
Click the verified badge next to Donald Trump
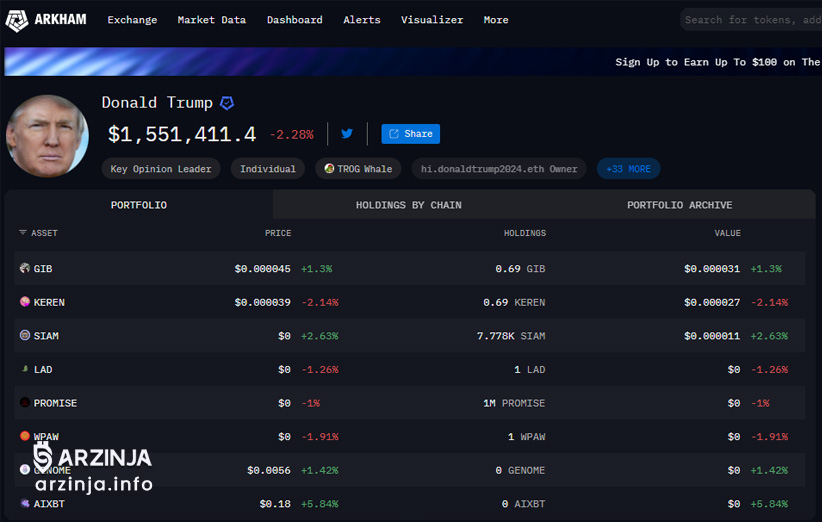pyautogui.click(x=227, y=103)
